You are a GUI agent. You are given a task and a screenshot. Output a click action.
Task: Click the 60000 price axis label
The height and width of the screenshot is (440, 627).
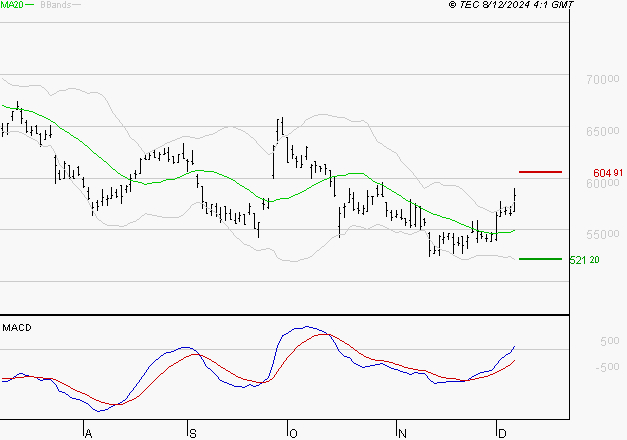pos(603,183)
